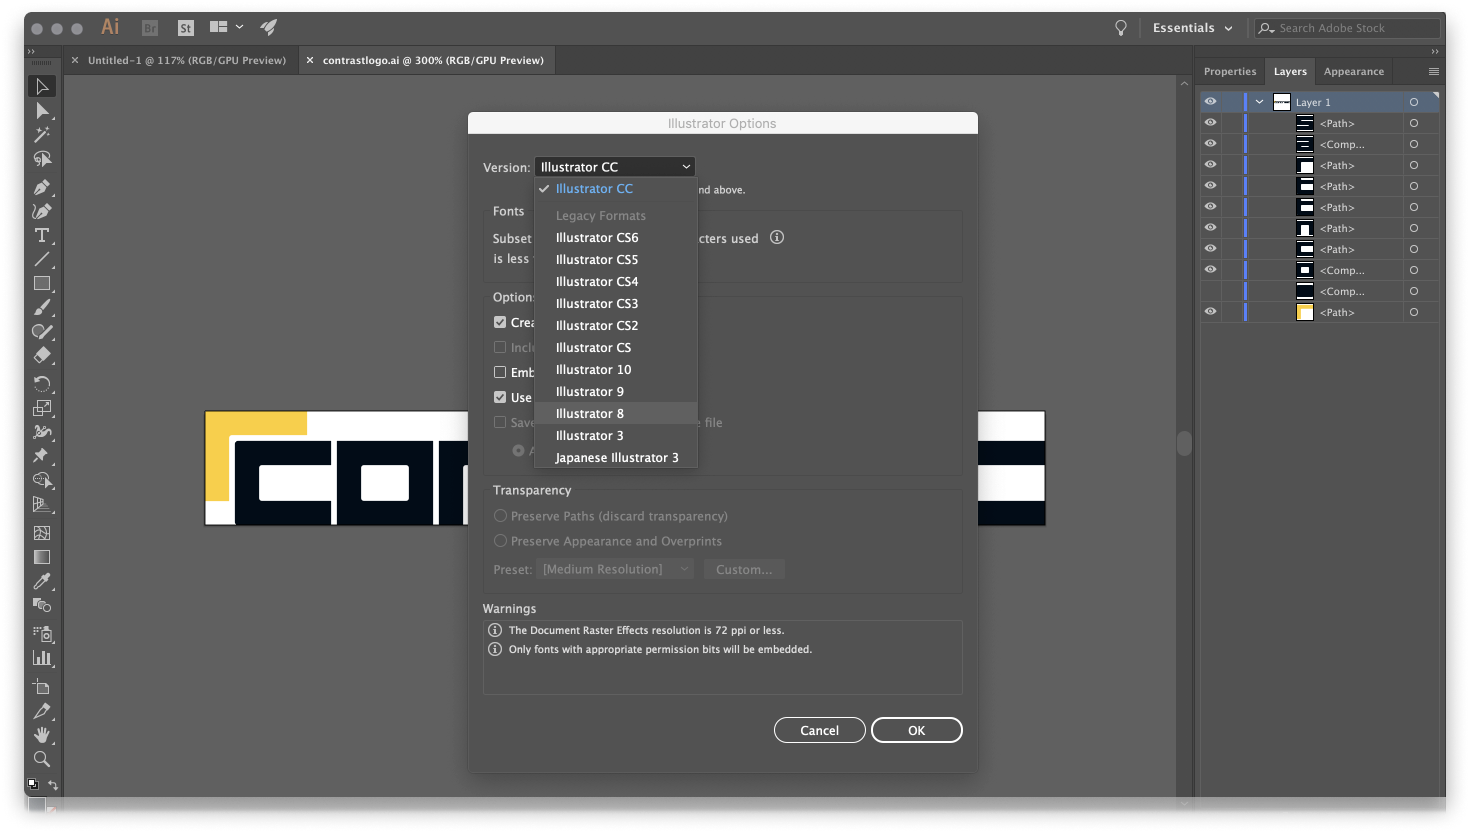Viewport: 1470px width, 833px height.
Task: Open Adobe Bridge from the top bar
Action: (150, 28)
